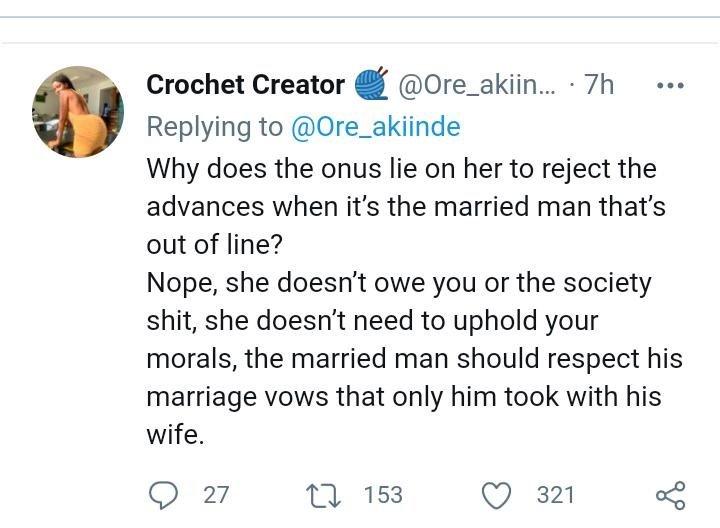Screen dimensions: 720x528
Task: Open the three-dot more options menu
Action: [669, 86]
